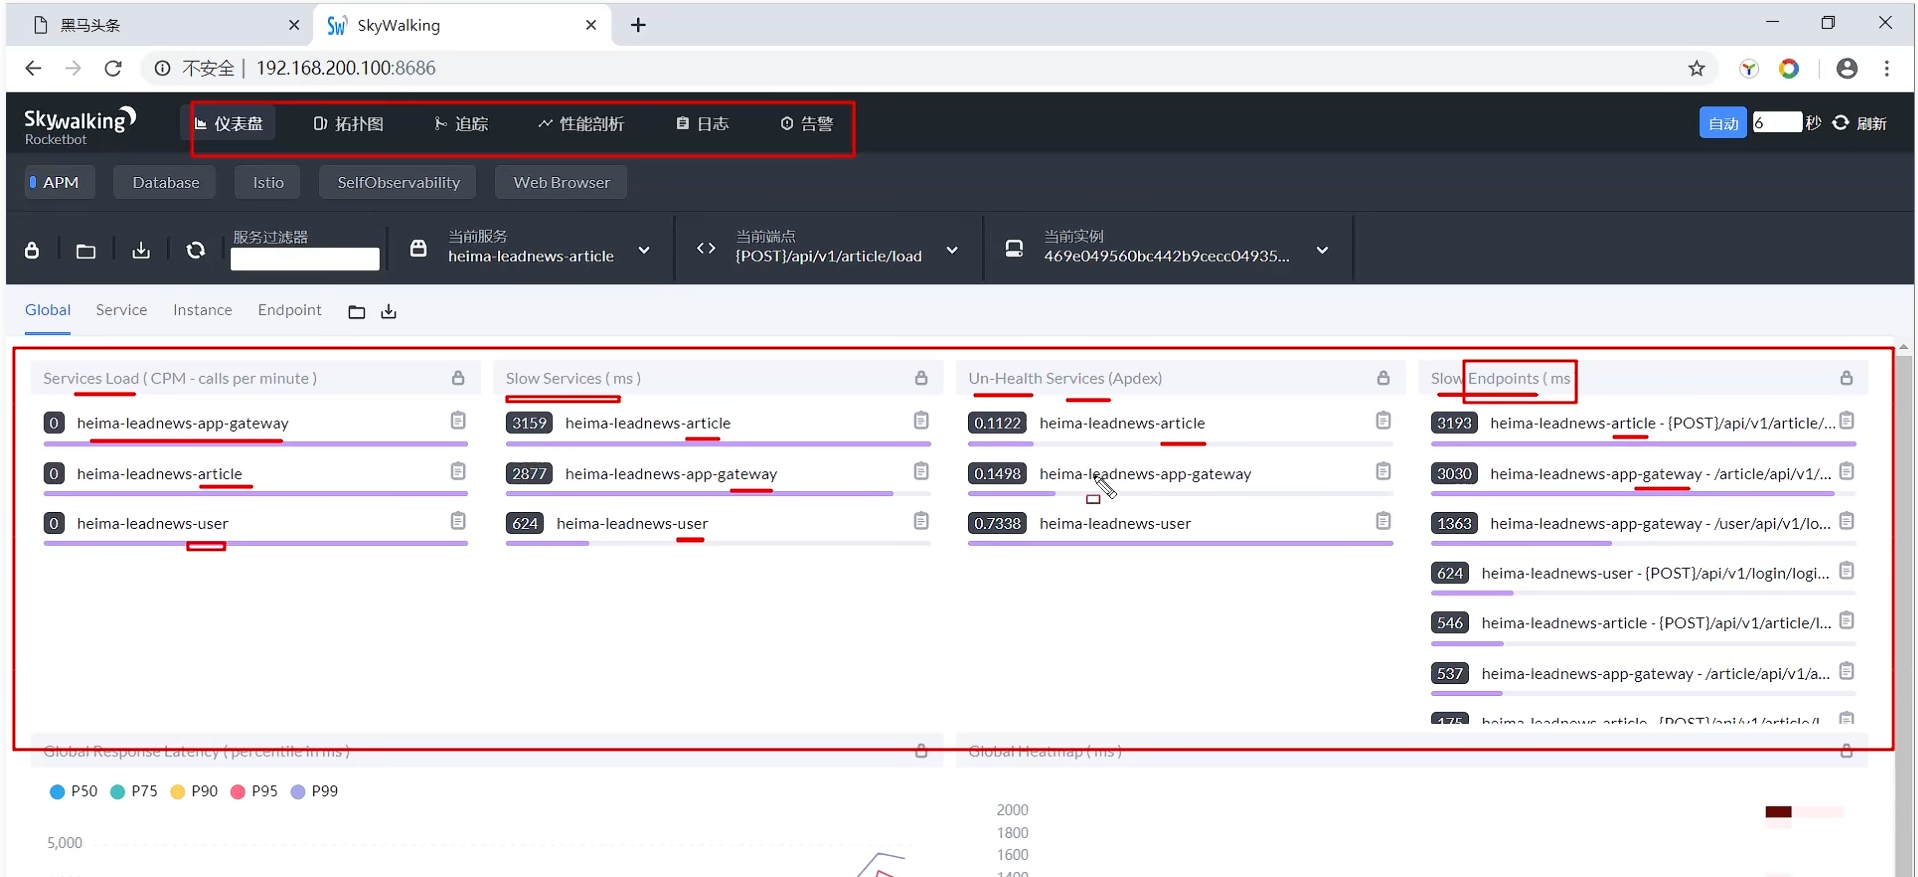Copy heima-leadnews-app-gateway in Services Load list
1918x877 pixels.
tap(458, 421)
